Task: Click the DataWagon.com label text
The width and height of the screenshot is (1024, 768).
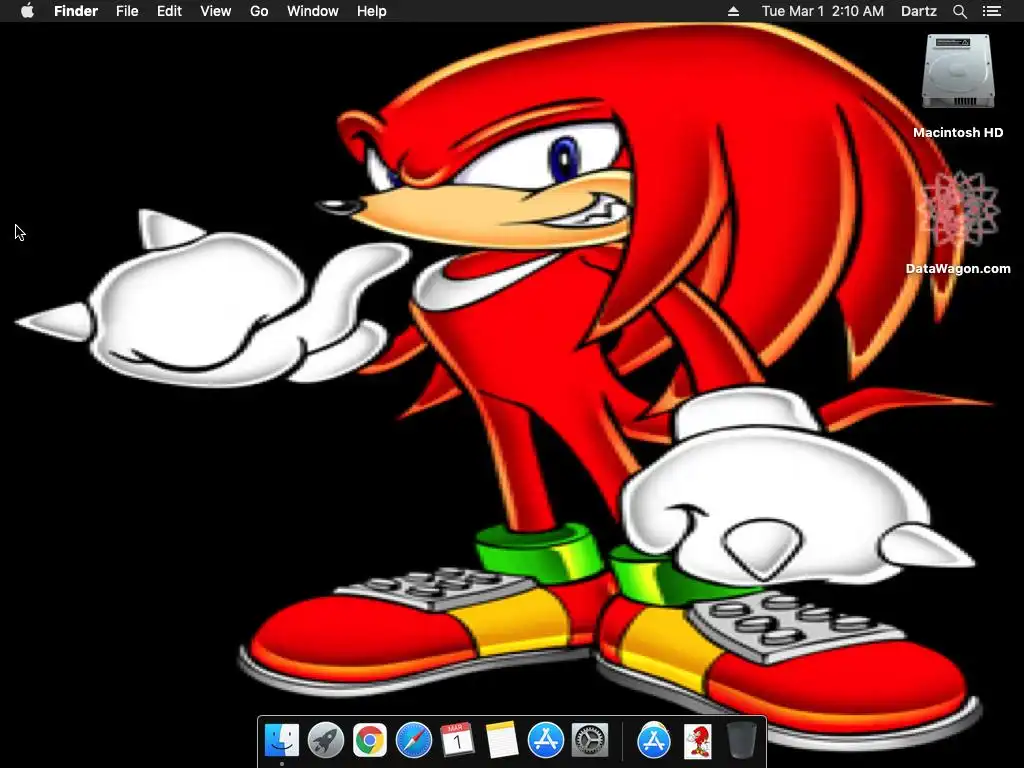Action: 958,268
